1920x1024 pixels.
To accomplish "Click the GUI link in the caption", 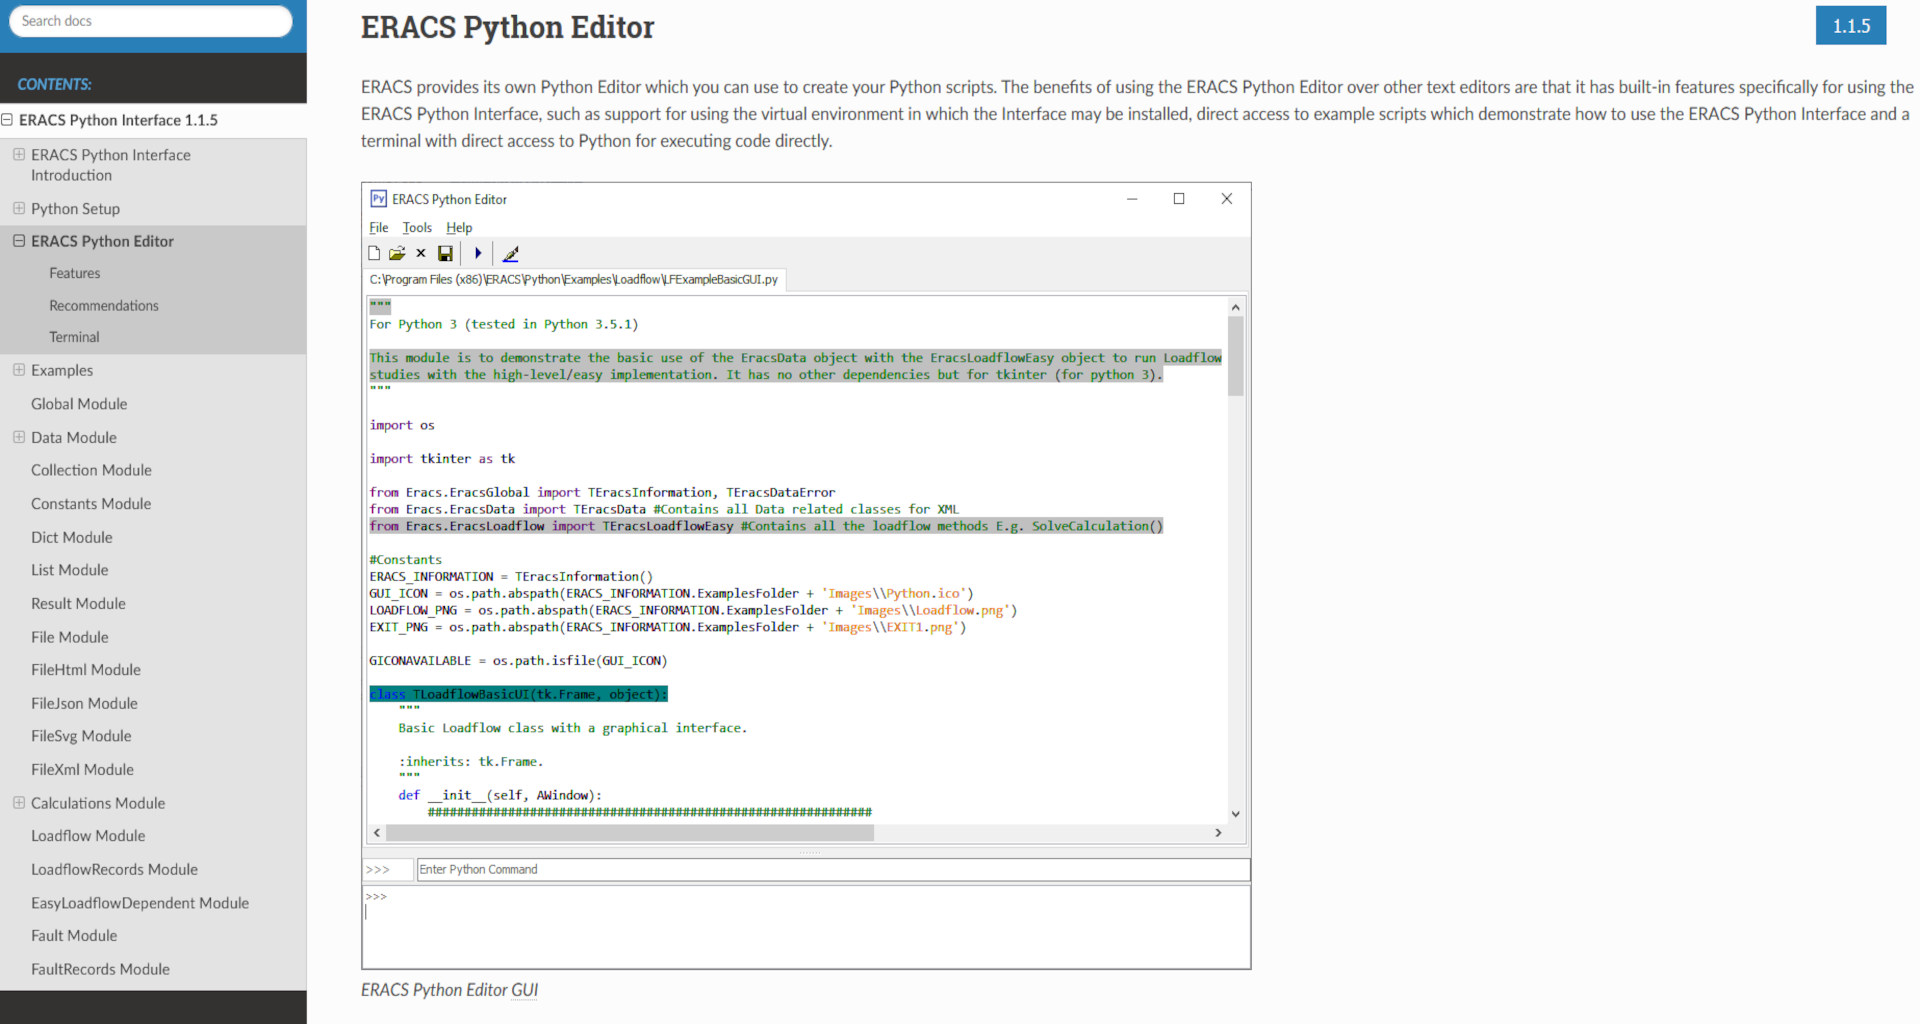I will click(x=524, y=989).
